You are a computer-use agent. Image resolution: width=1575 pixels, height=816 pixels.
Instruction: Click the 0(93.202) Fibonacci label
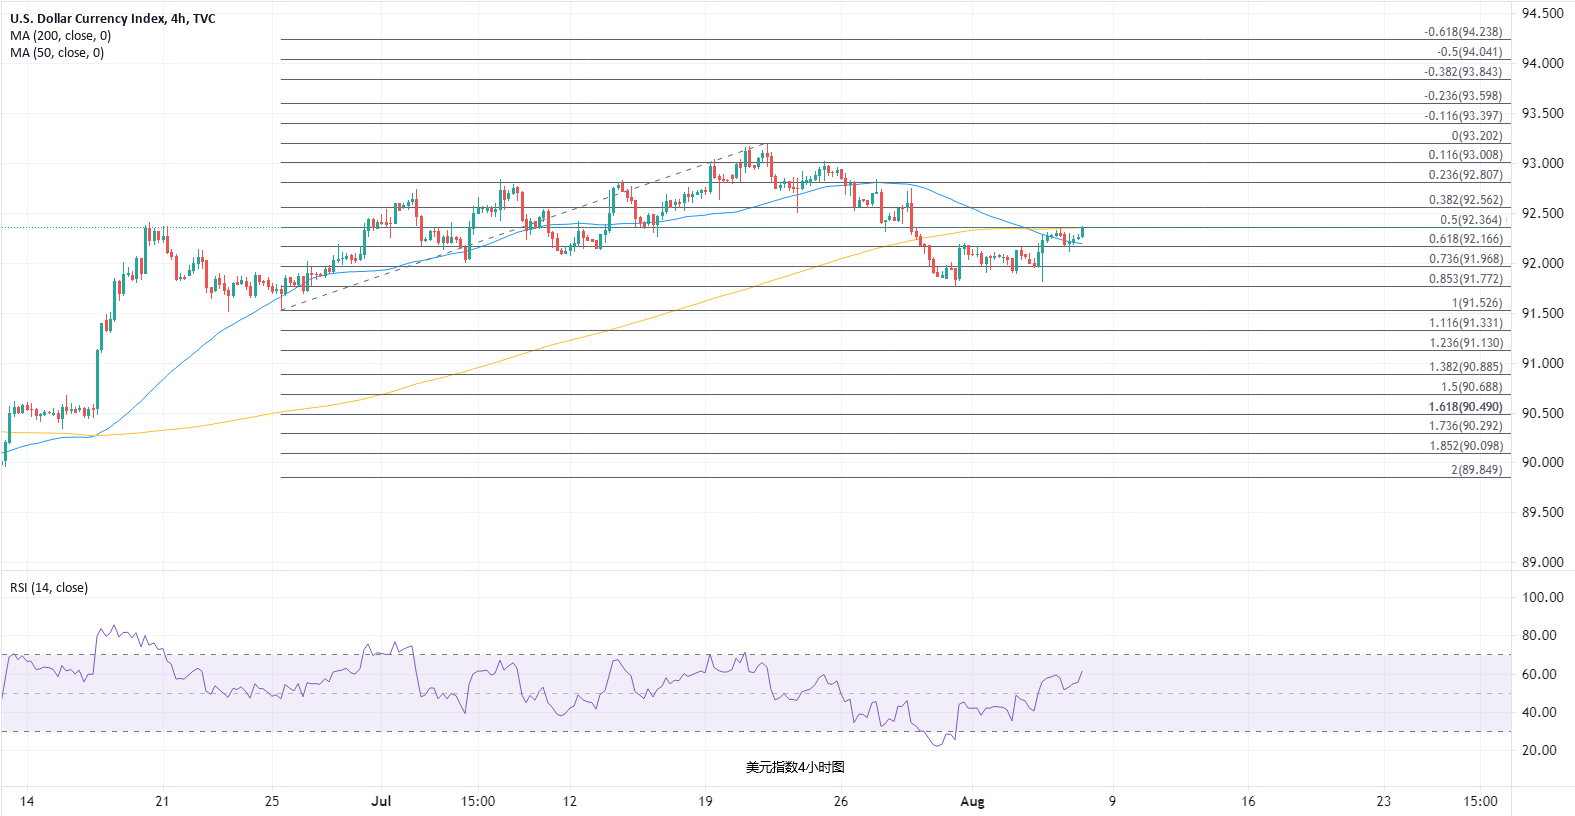click(1477, 136)
